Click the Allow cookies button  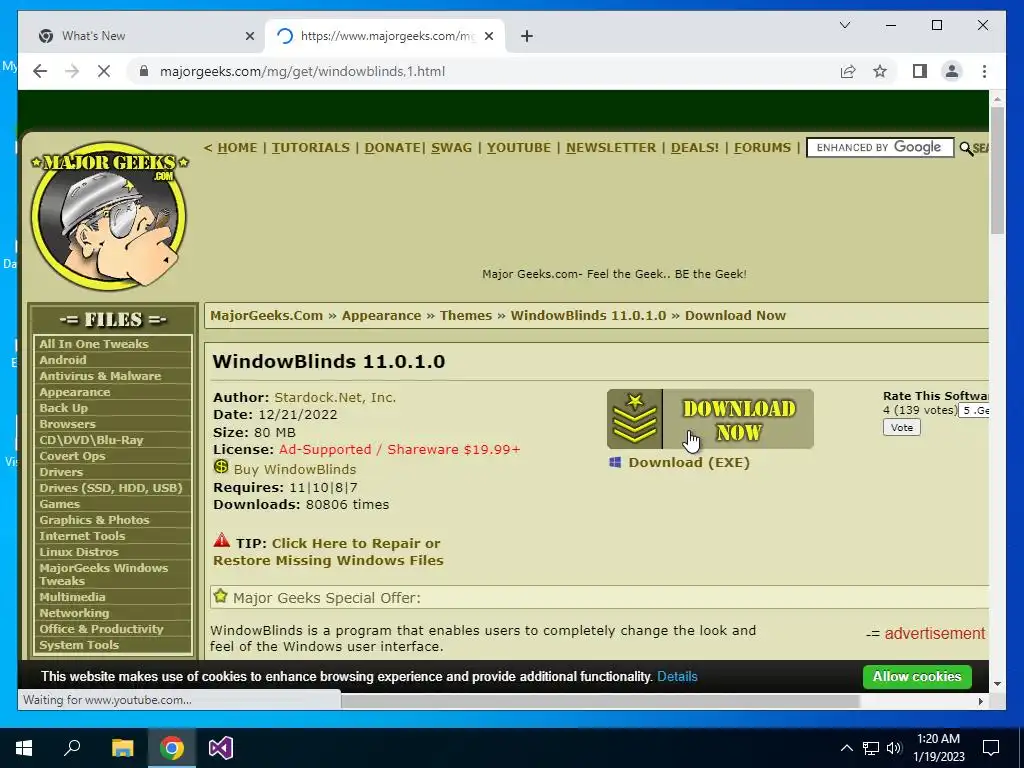[917, 677]
